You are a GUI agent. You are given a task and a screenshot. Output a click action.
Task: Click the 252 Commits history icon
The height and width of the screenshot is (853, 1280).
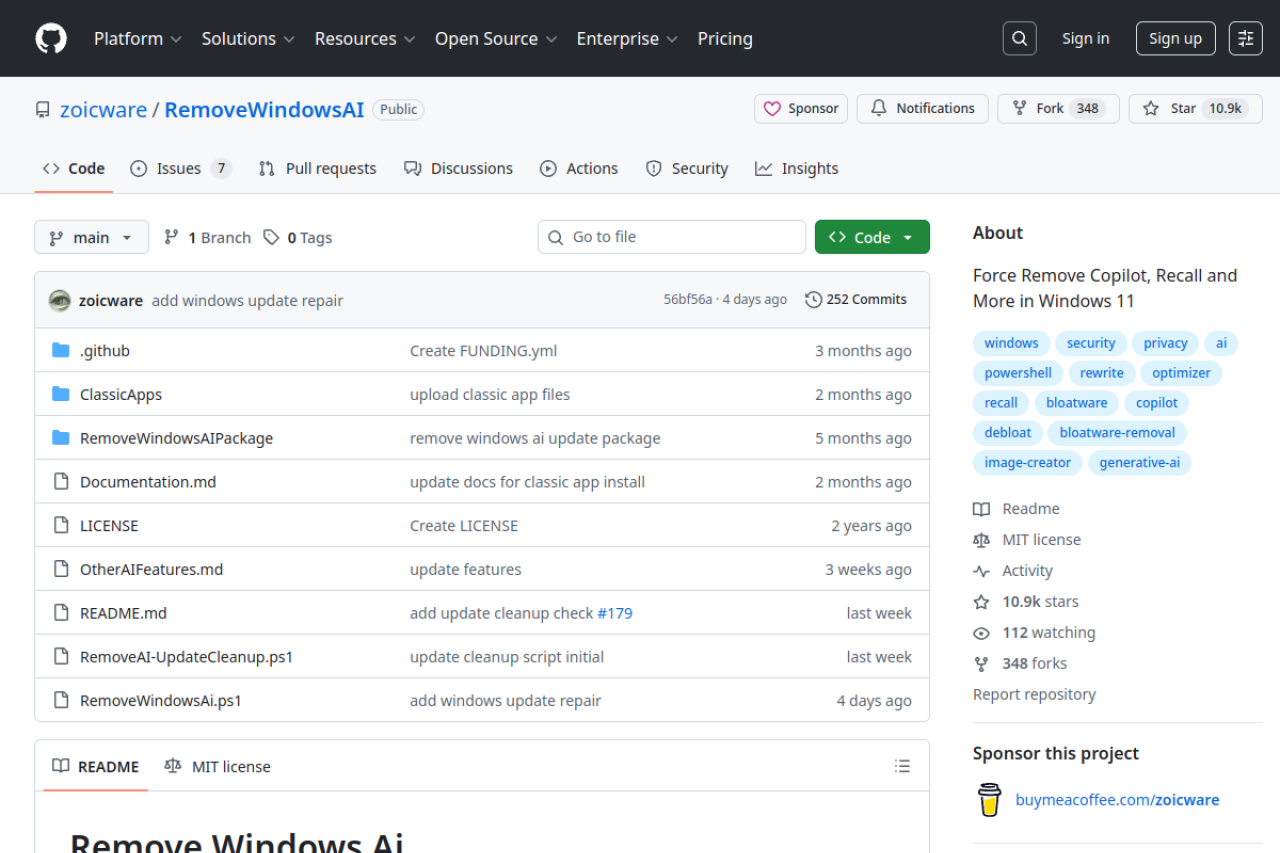814,300
